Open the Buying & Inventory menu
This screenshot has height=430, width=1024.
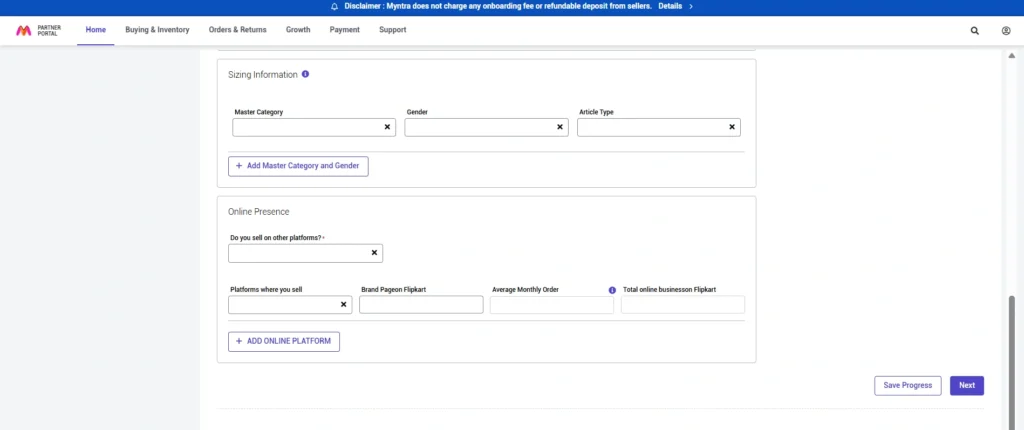(x=157, y=30)
